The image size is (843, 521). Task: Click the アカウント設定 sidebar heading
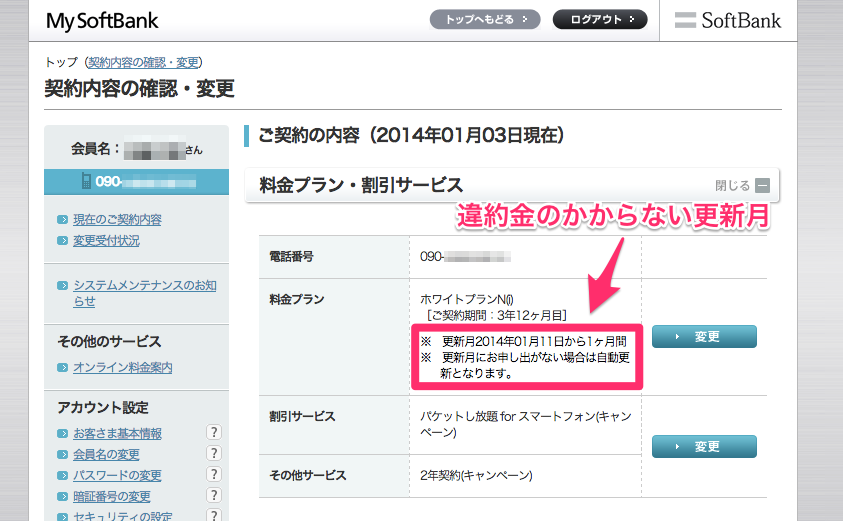(103, 408)
